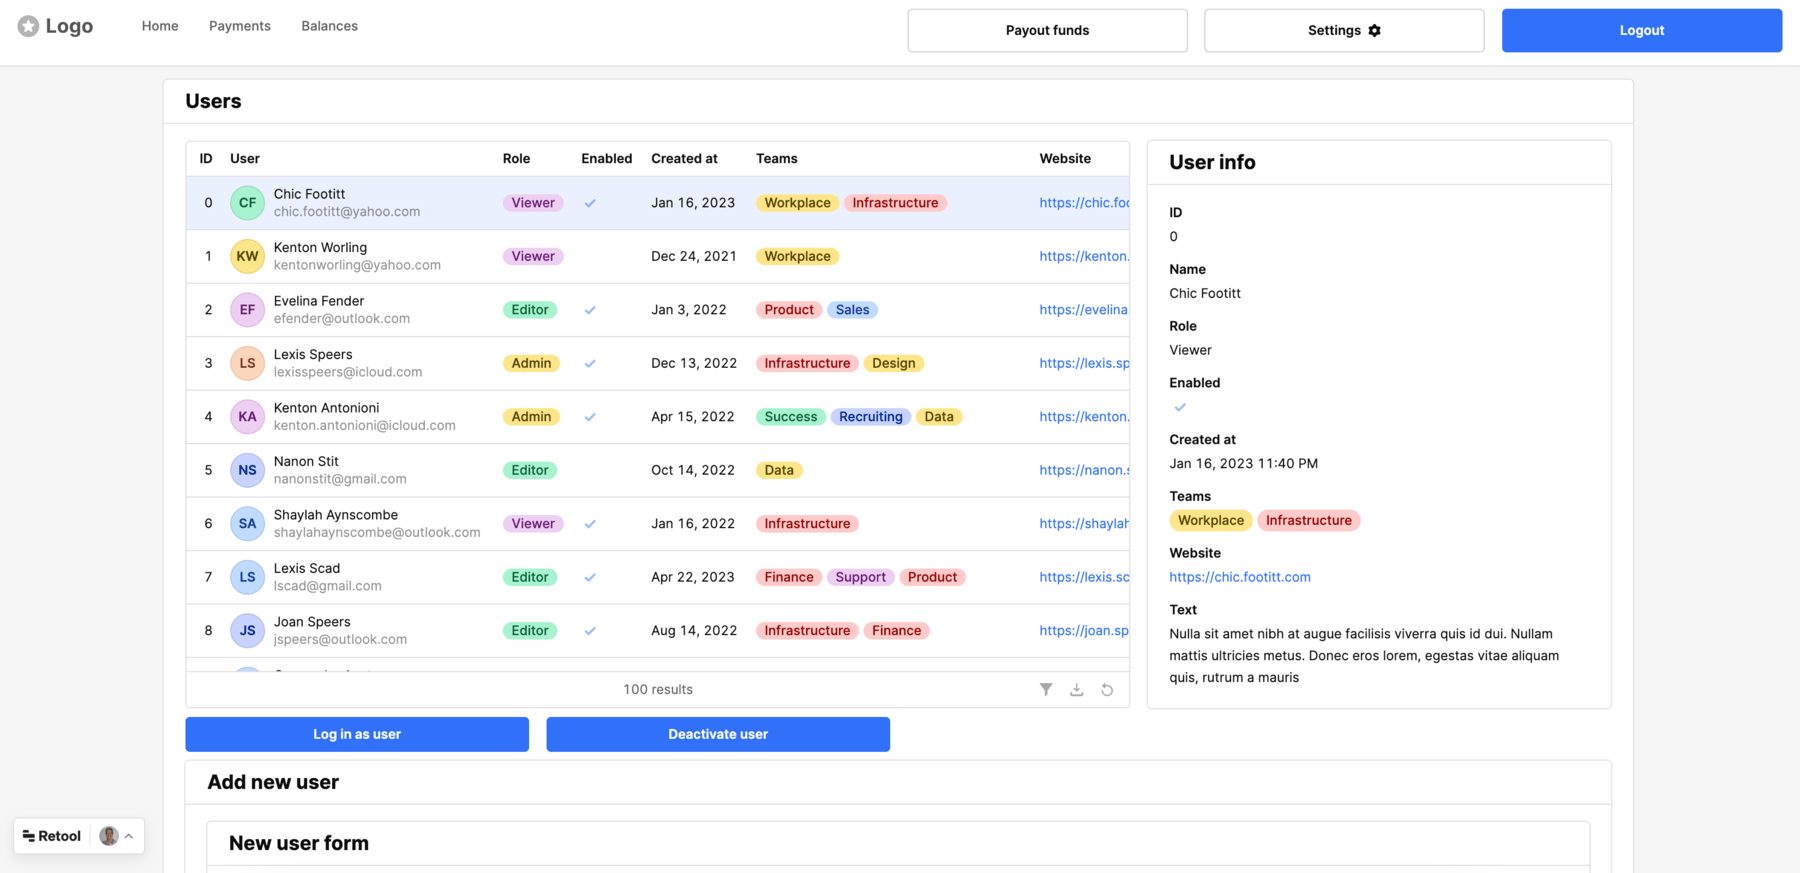Image resolution: width=1800 pixels, height=873 pixels.
Task: Click Viewer role tag for Kenton Worling
Action: pos(533,256)
